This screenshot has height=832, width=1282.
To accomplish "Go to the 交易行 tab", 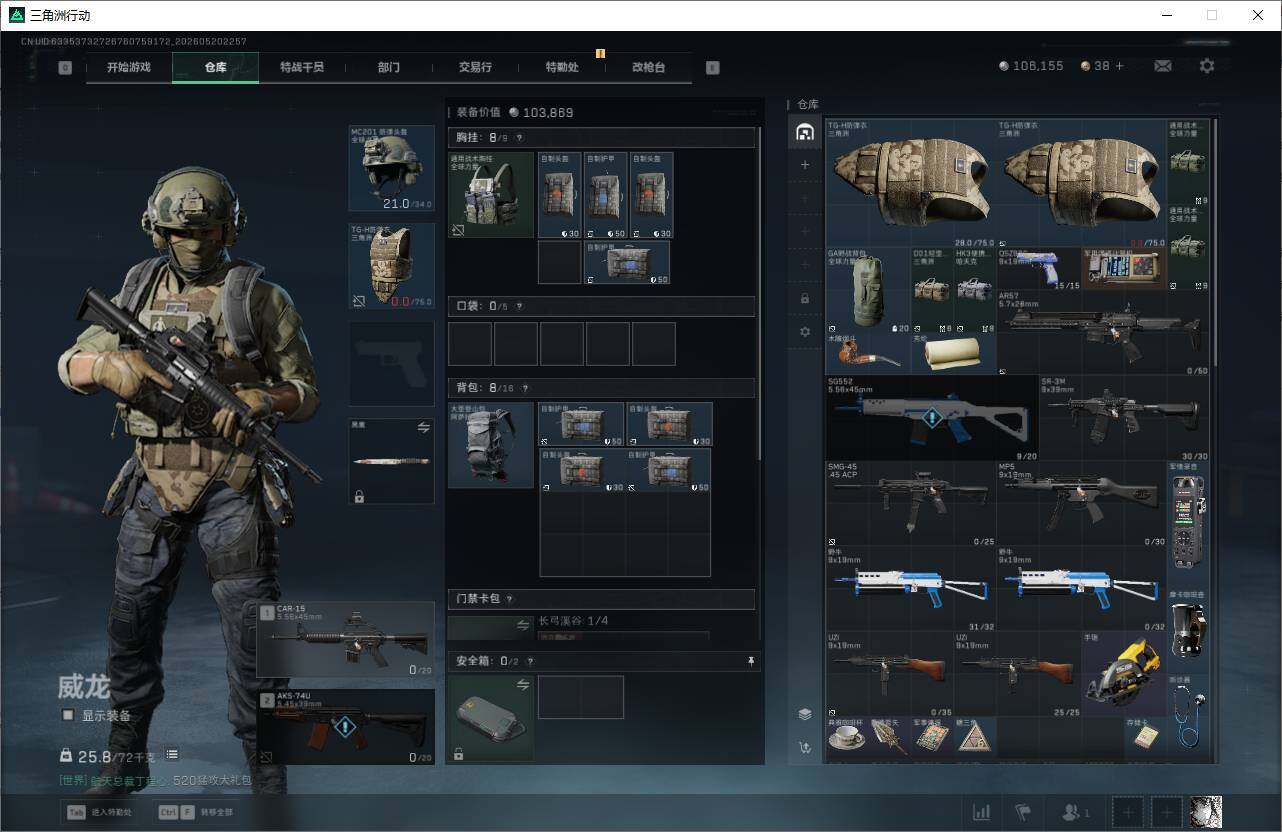I will click(475, 67).
